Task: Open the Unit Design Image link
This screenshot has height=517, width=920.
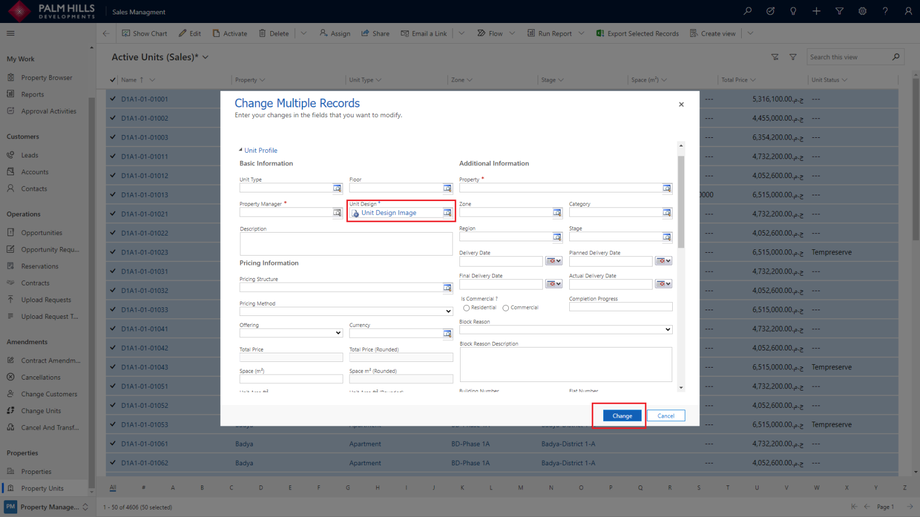Action: point(388,213)
